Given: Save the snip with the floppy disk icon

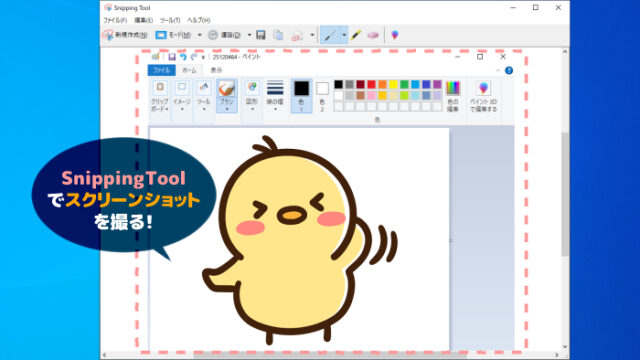Looking at the screenshot, I should pyautogui.click(x=261, y=35).
